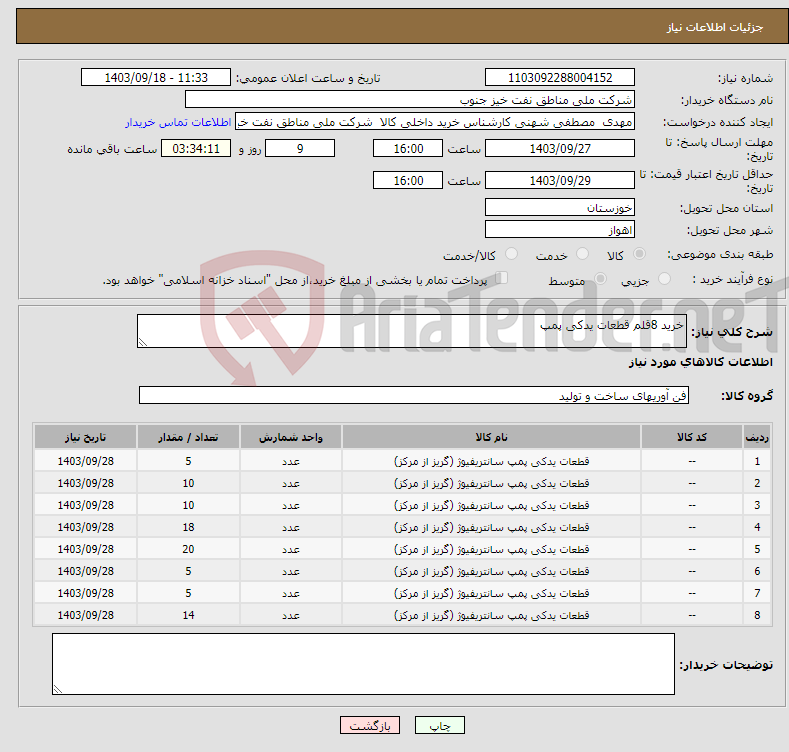Click the response deadline time 16:00 field

[x=408, y=148]
